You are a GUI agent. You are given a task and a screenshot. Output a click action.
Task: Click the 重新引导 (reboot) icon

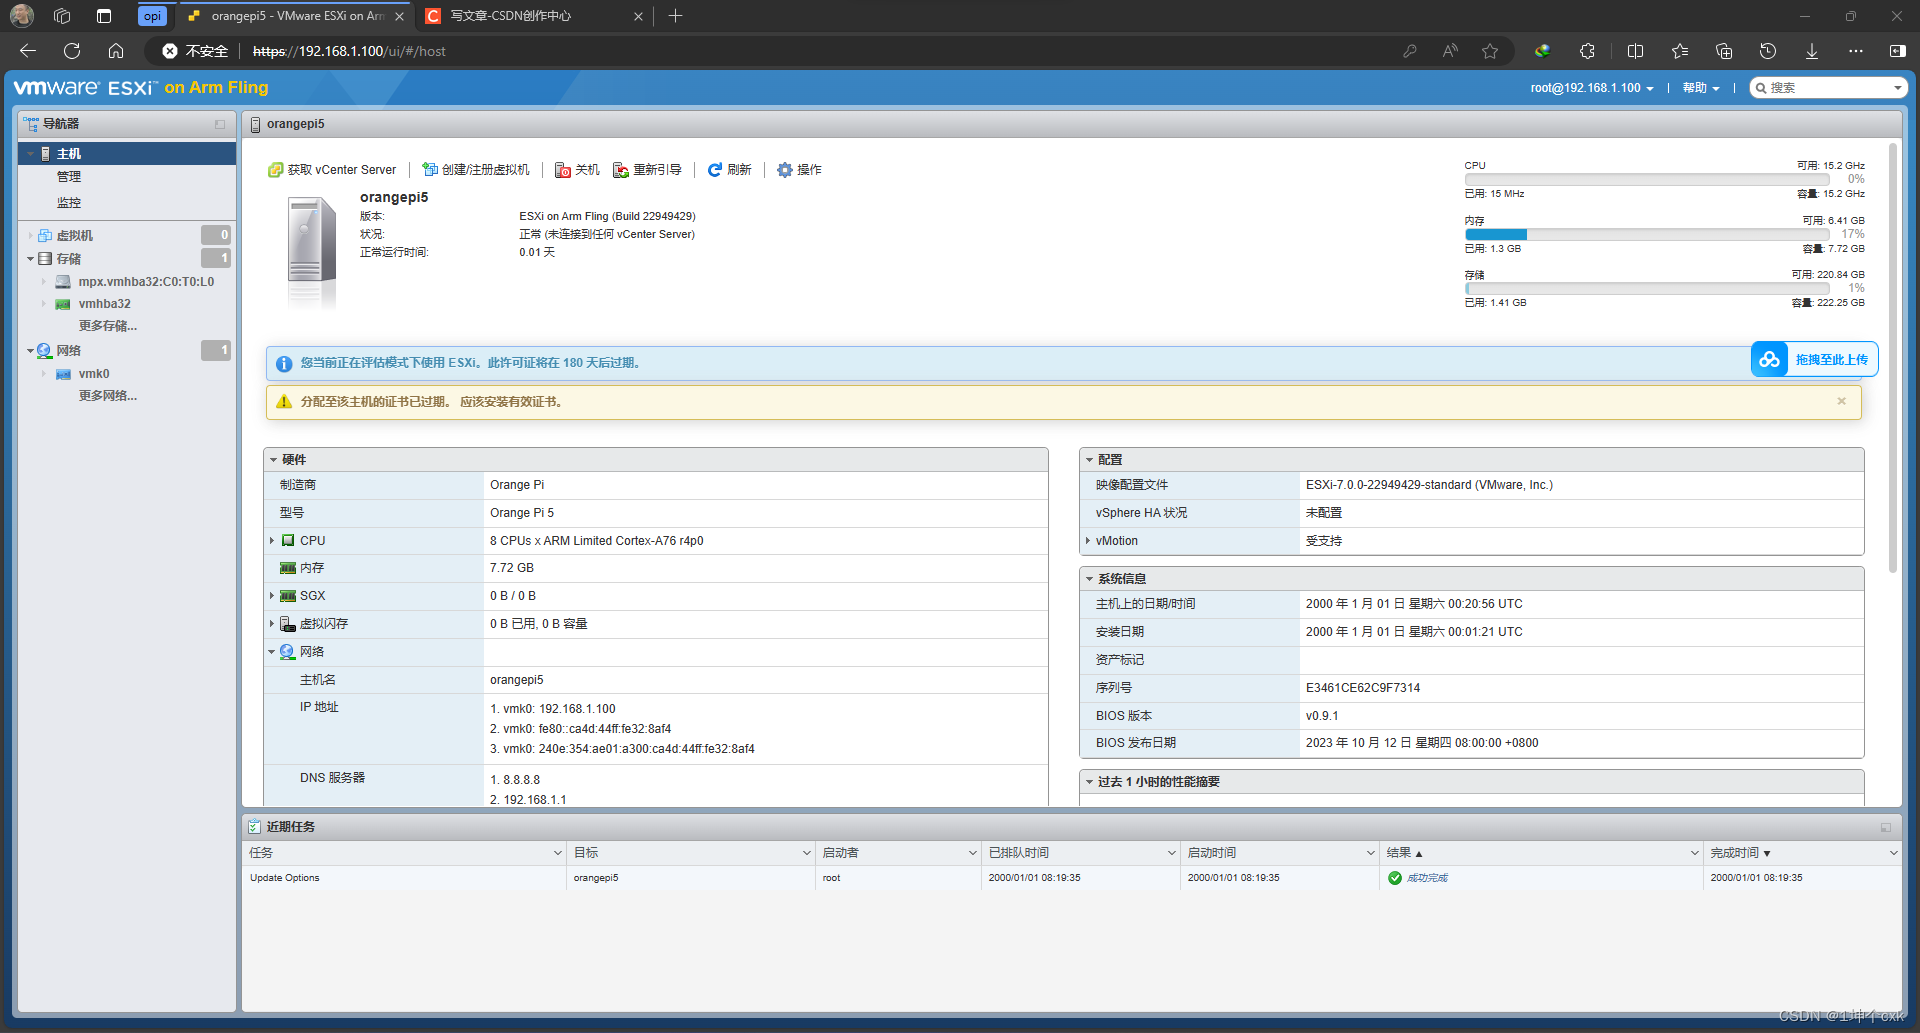tap(648, 169)
